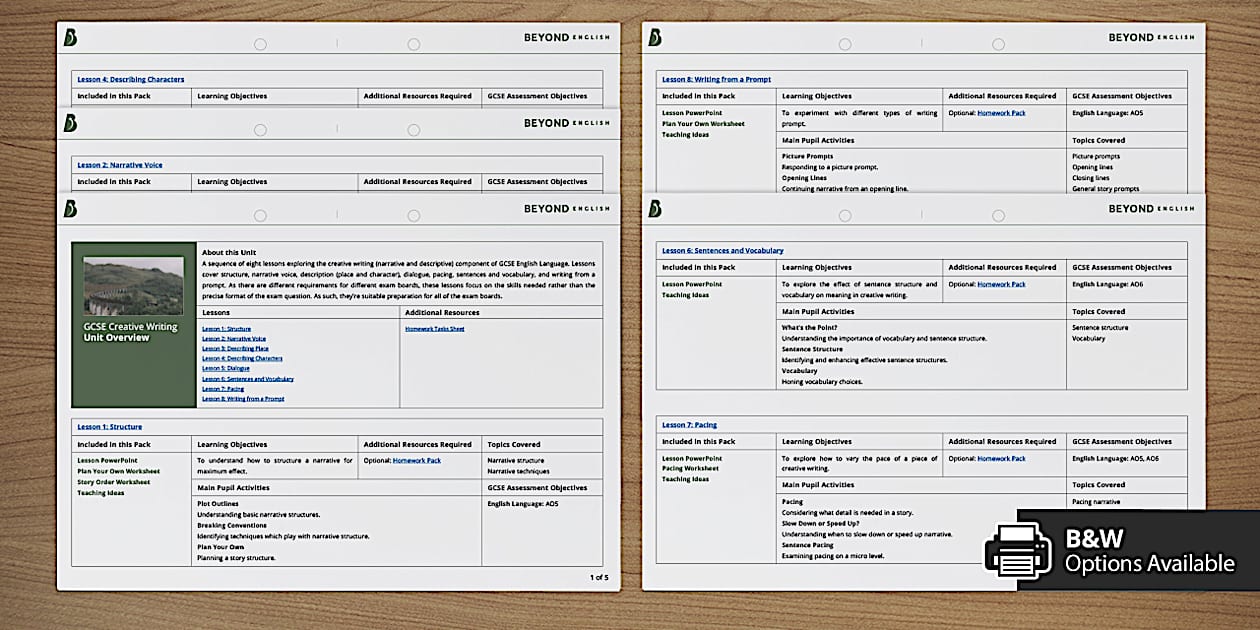Click the Lesson 6: Sentences and Vocabulary table heading
The width and height of the screenshot is (1260, 630).
[x=722, y=251]
